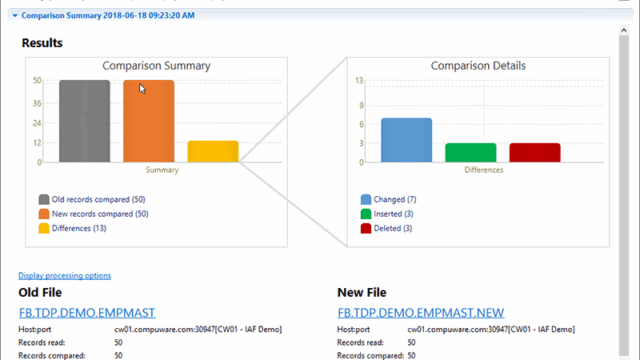Open new file FB.TDP.DEMO.EMPMAST.NEW link

[421, 313]
